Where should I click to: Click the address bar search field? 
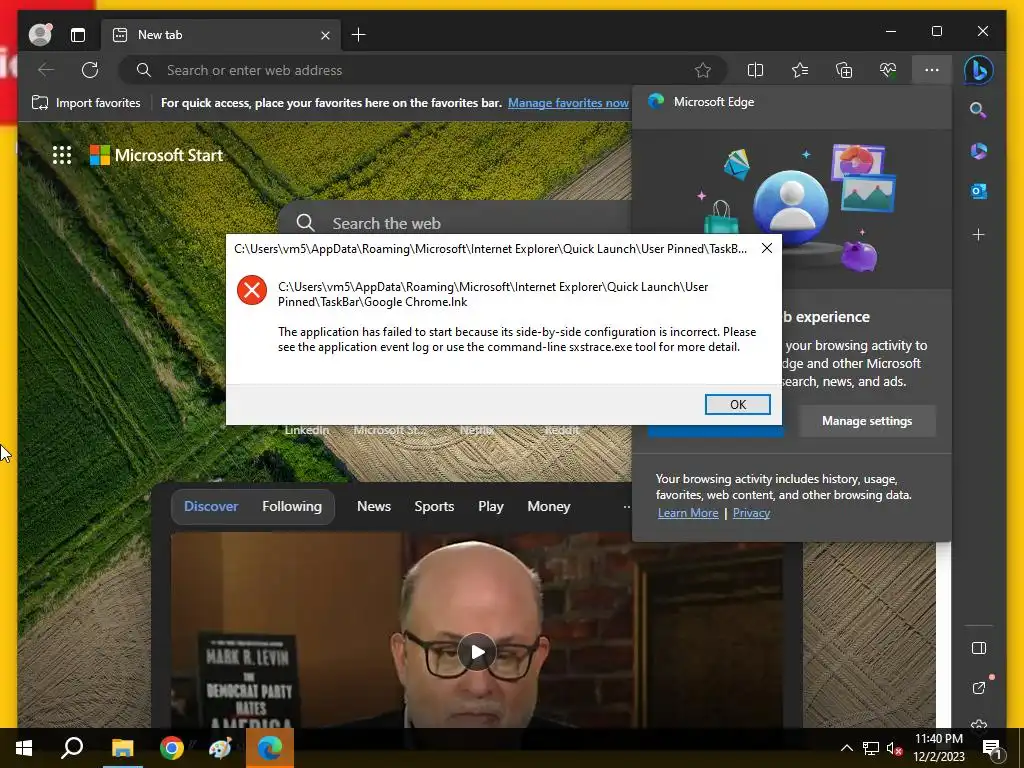424,70
